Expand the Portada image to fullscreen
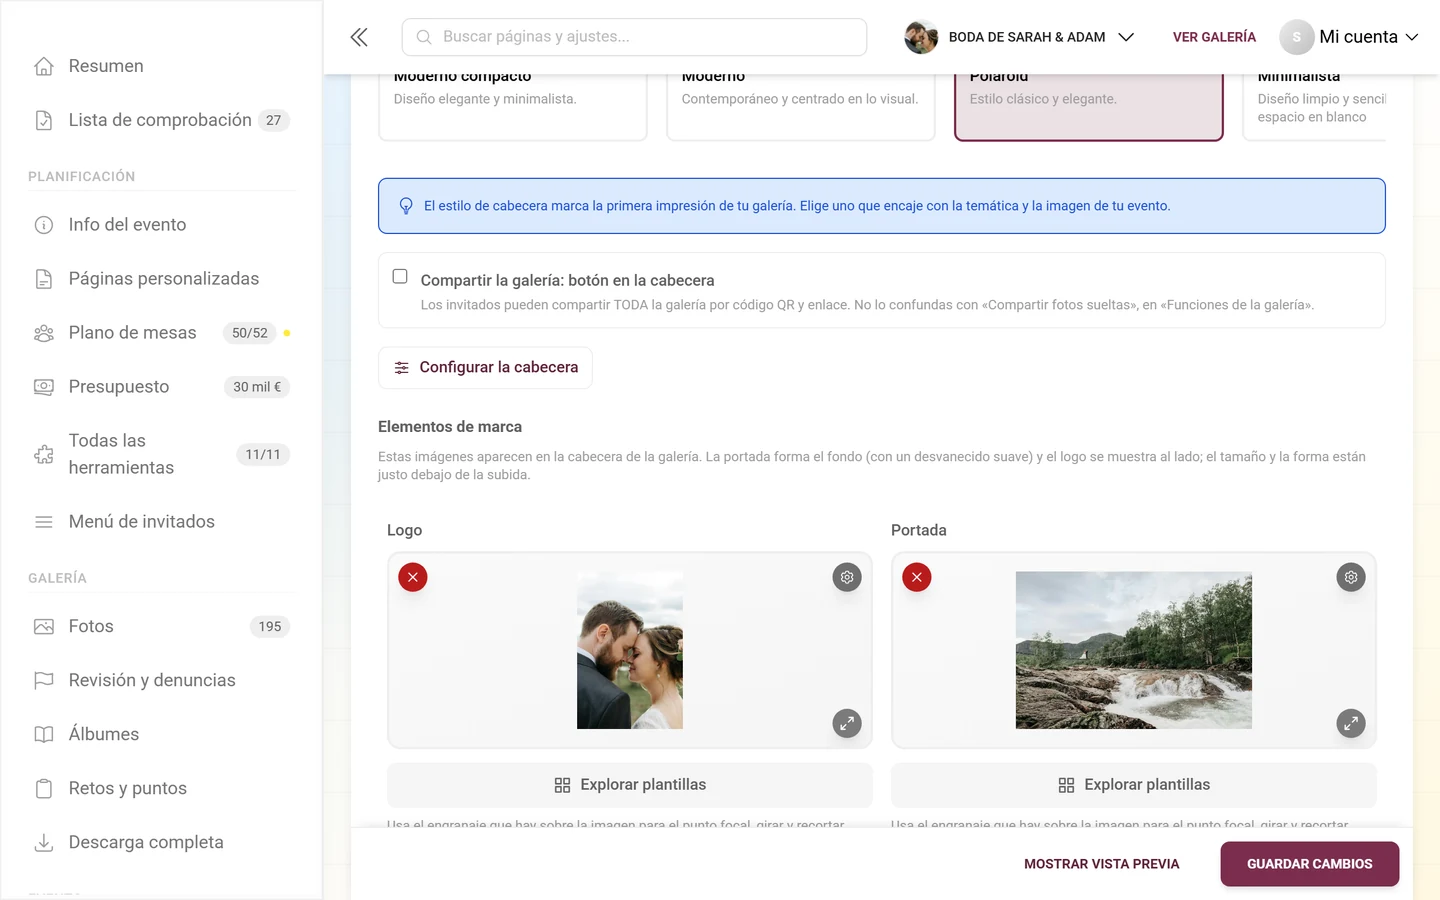Viewport: 1440px width, 900px height. click(1351, 723)
